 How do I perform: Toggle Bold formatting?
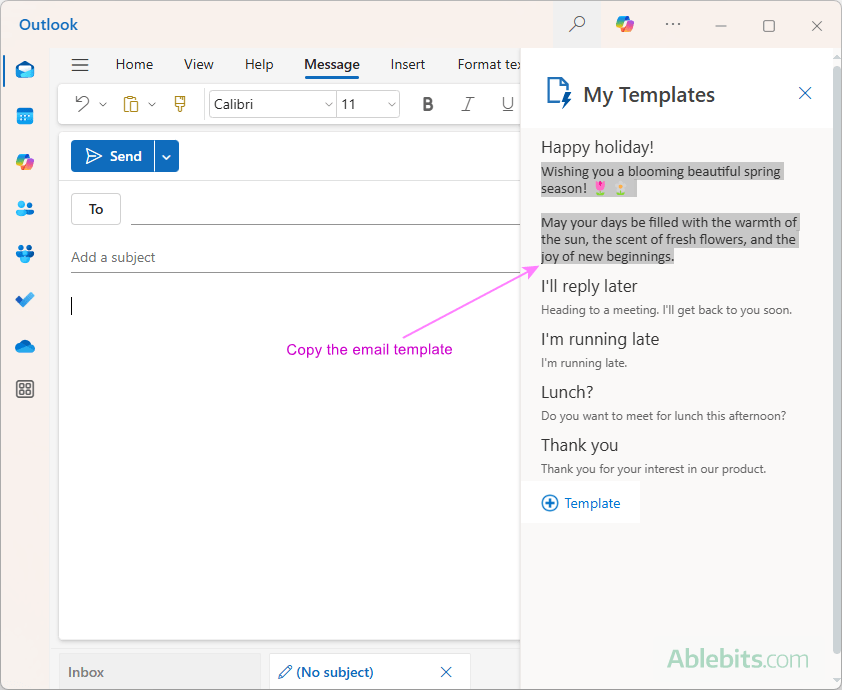pos(427,104)
